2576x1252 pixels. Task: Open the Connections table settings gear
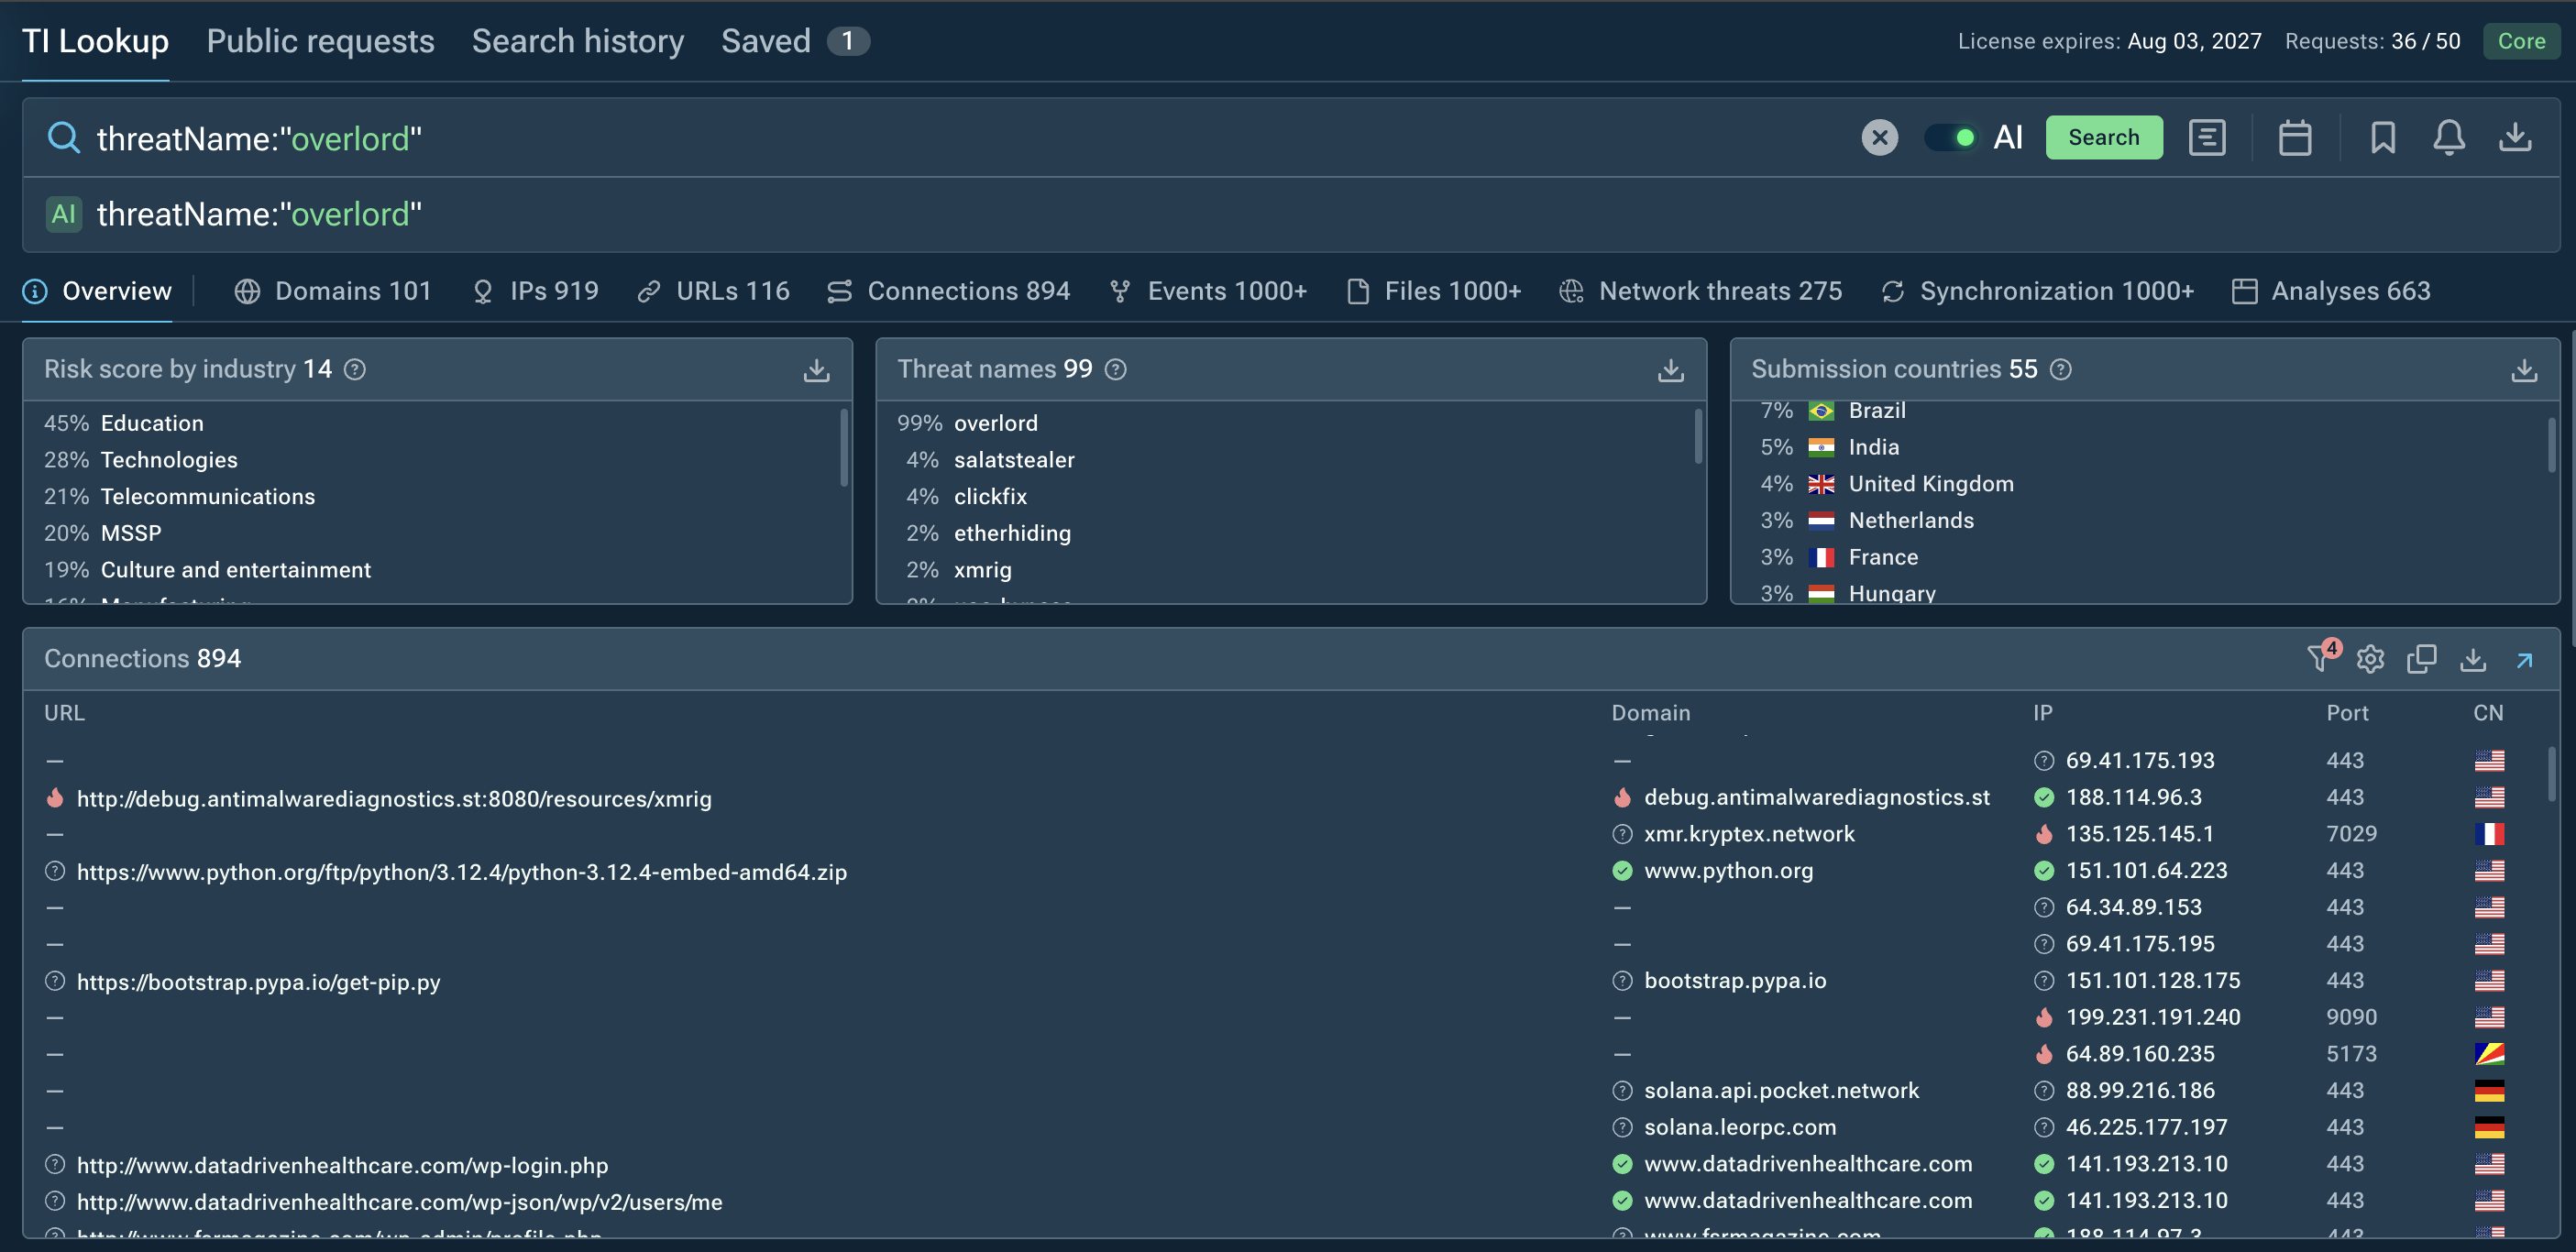tap(2370, 659)
